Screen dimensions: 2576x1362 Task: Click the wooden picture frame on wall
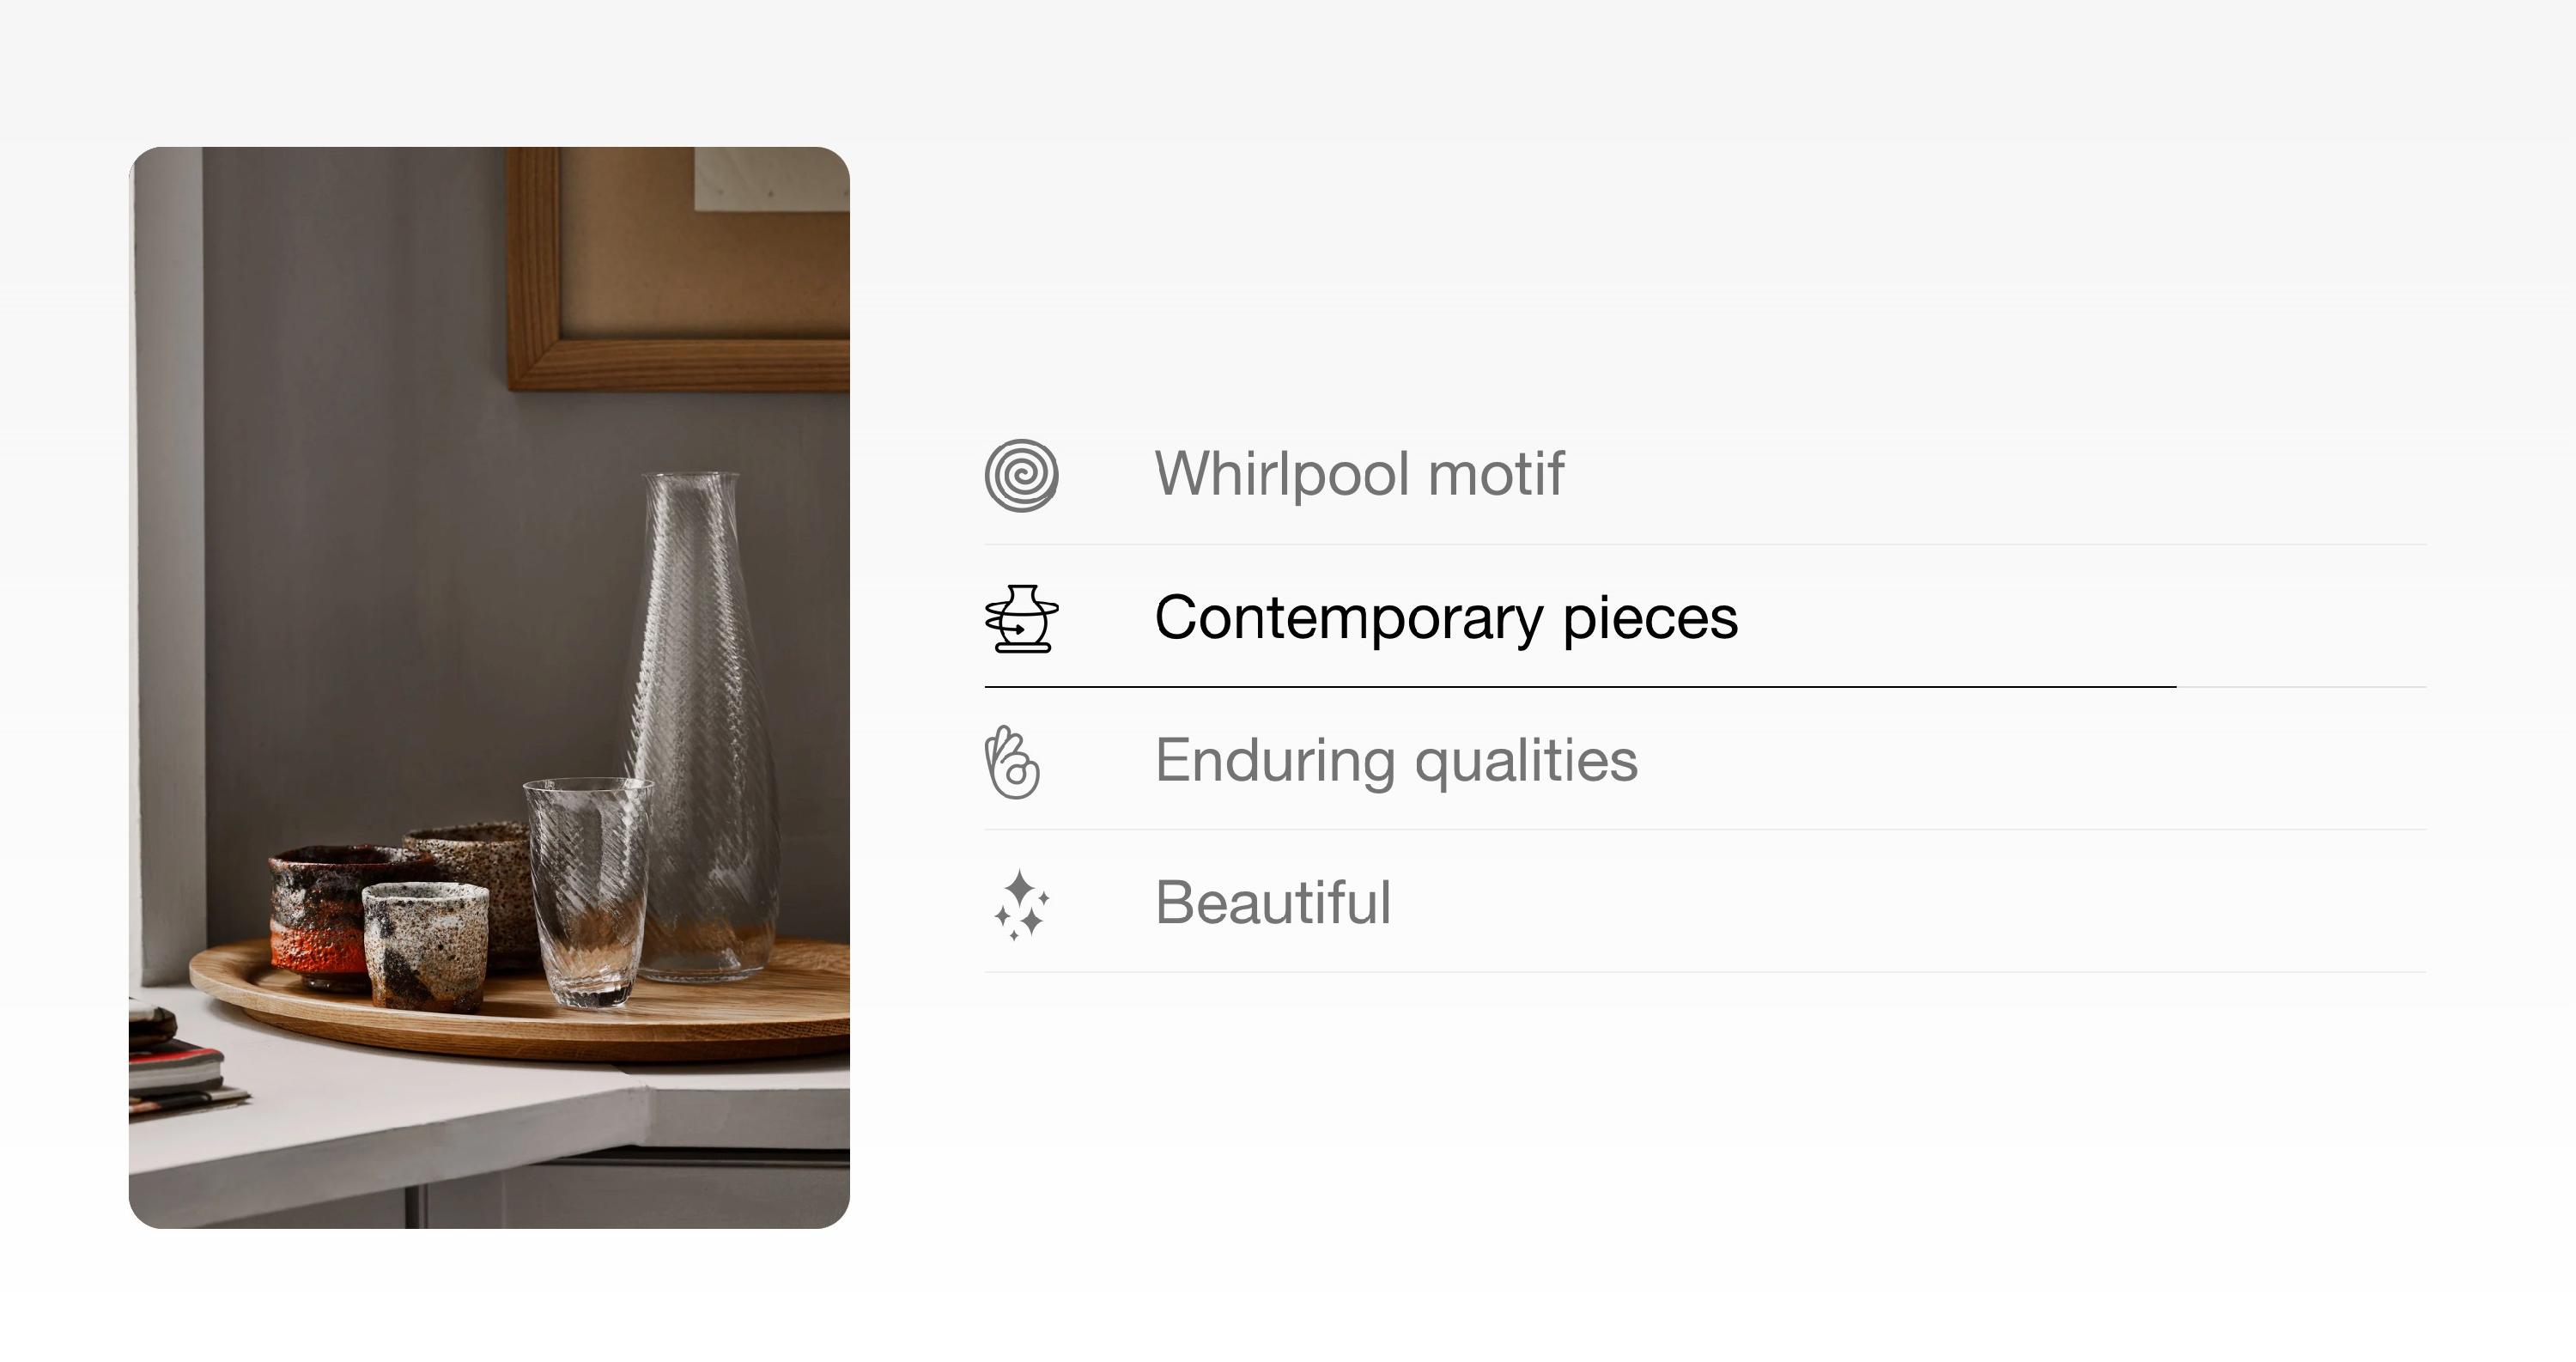coord(678,268)
